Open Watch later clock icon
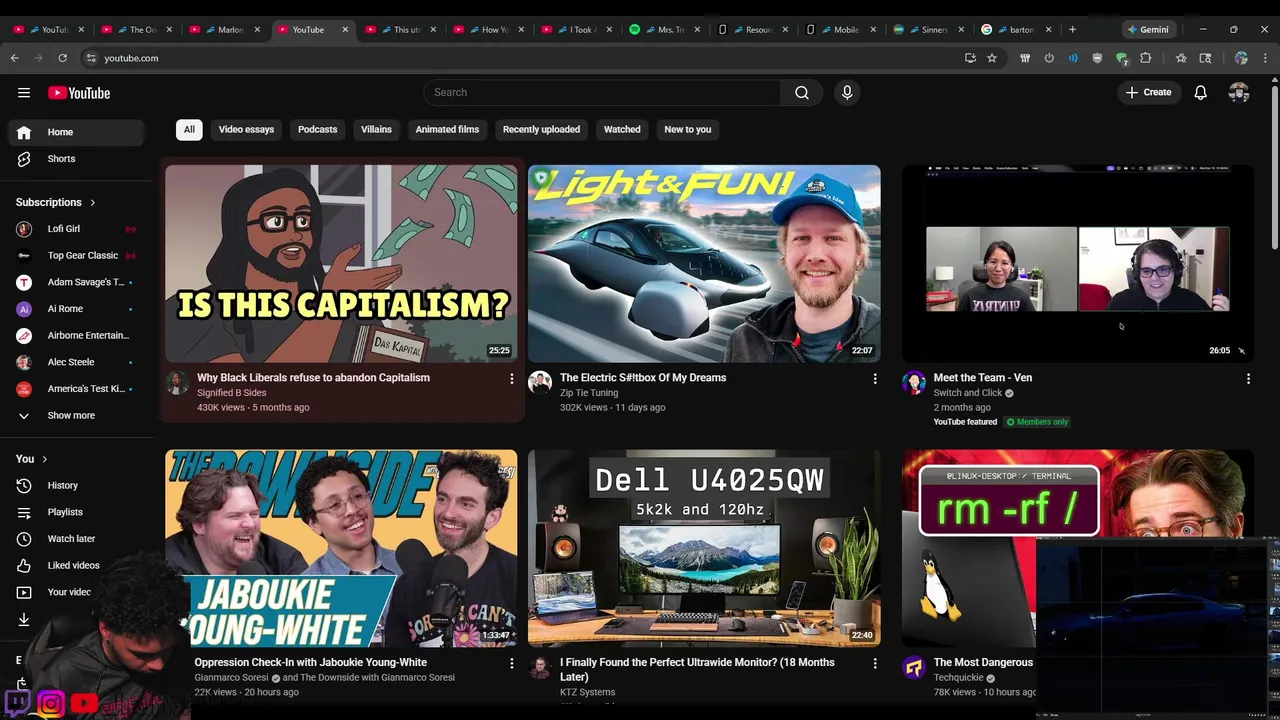Screen dimensions: 1280x720 click(x=24, y=538)
